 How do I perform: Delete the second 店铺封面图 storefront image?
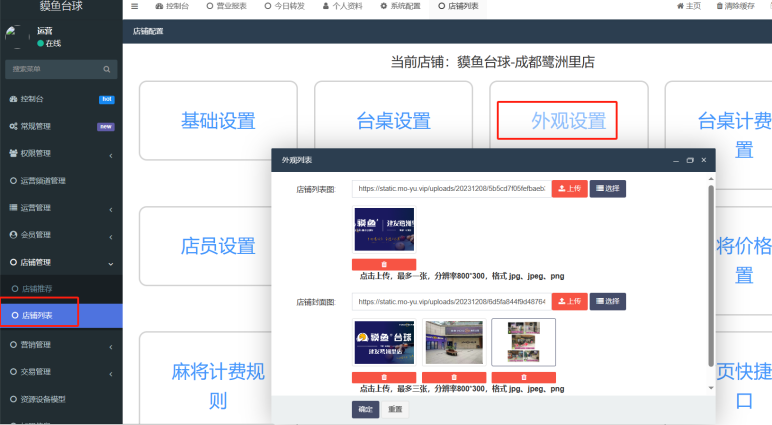coord(454,377)
